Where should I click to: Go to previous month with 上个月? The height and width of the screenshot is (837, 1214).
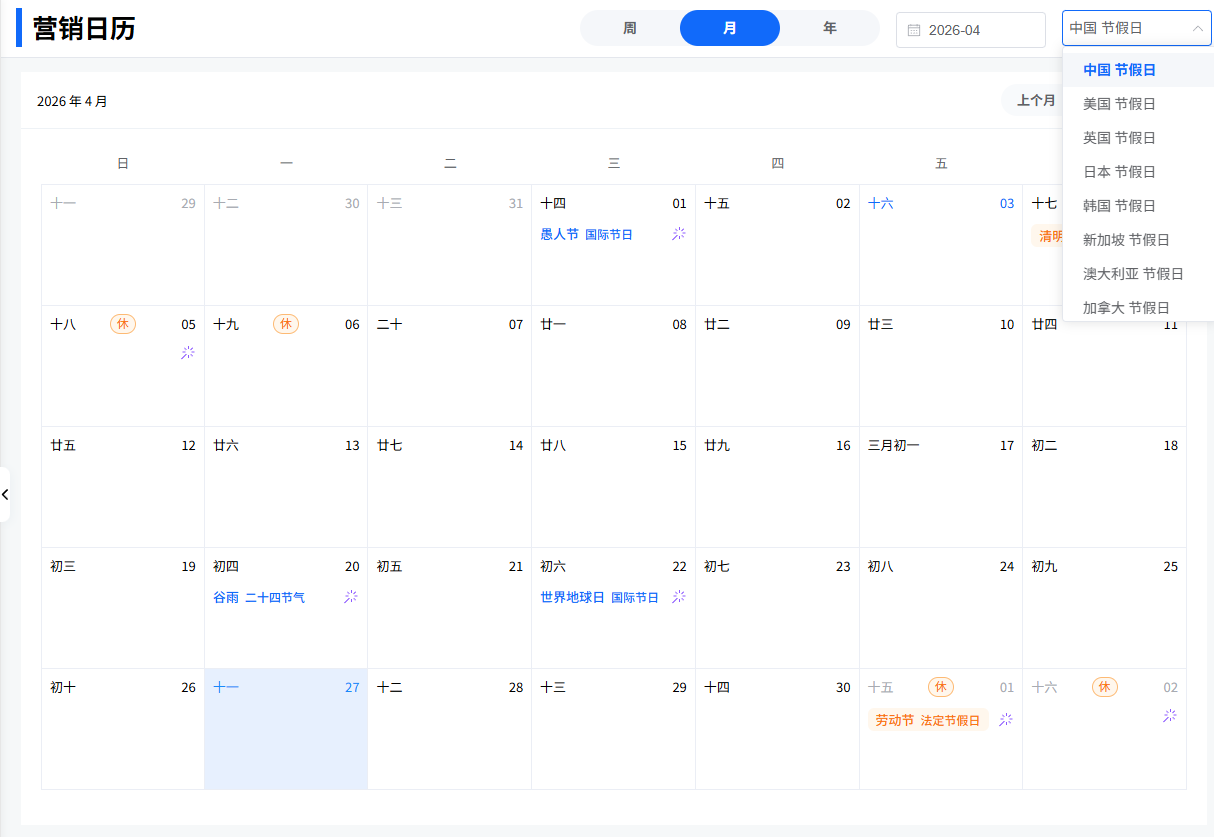point(1035,100)
